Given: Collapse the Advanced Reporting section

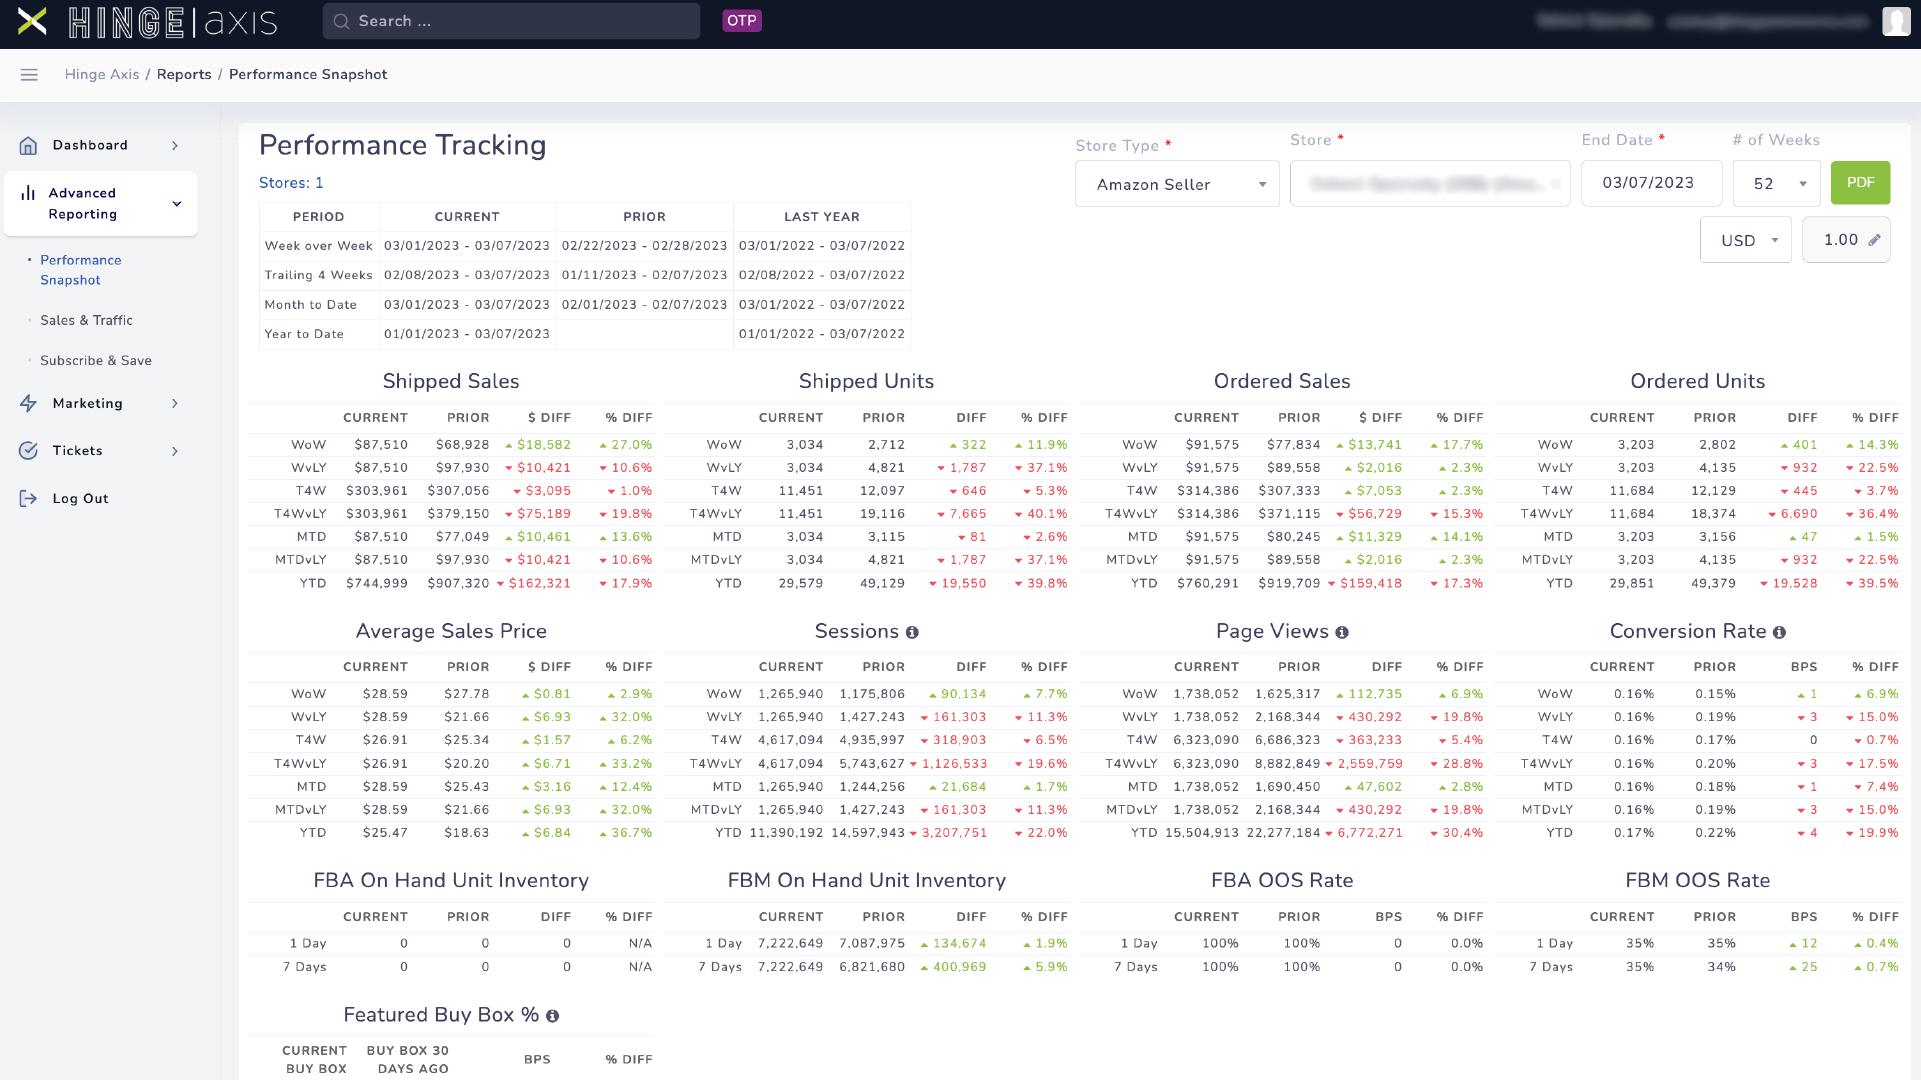Looking at the screenshot, I should pos(176,203).
